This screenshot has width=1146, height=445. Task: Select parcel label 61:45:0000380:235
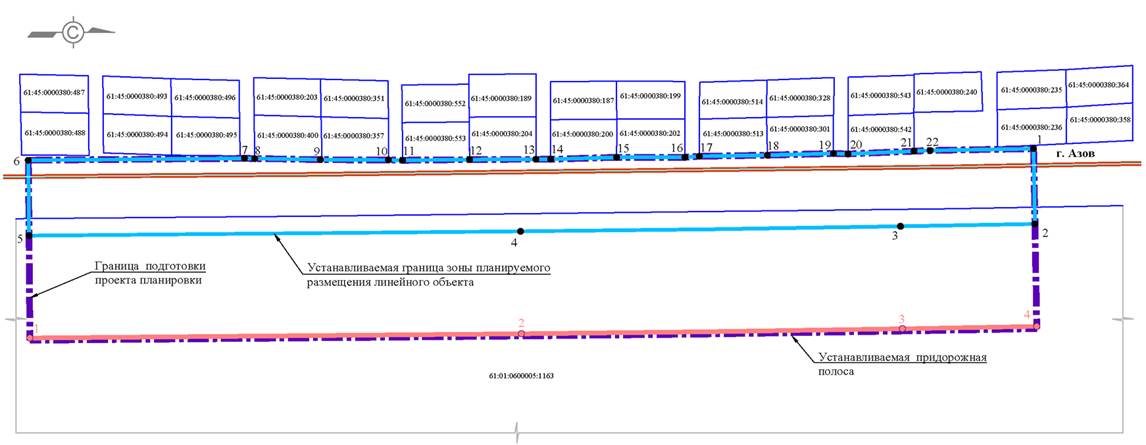click(x=1031, y=90)
